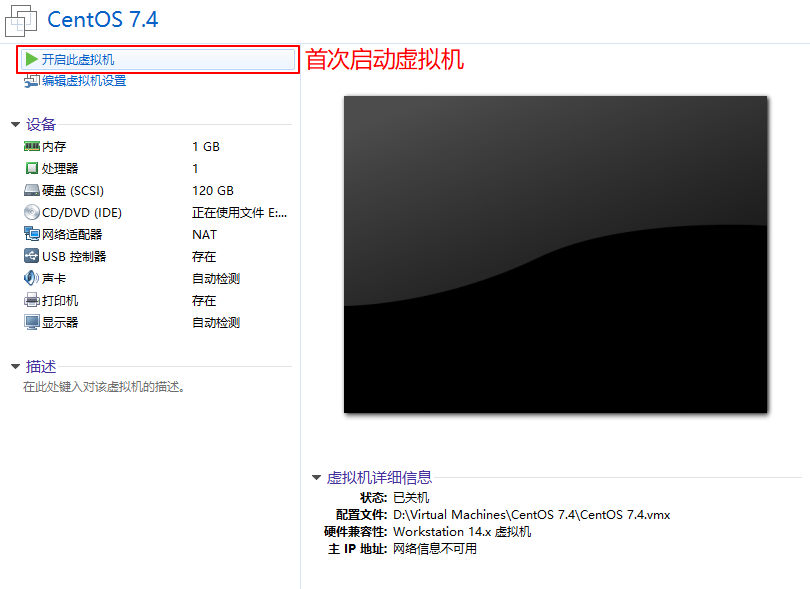Viewport: 810px width, 589px height.
Task: Click the 描述 section heading
Action: (41, 366)
